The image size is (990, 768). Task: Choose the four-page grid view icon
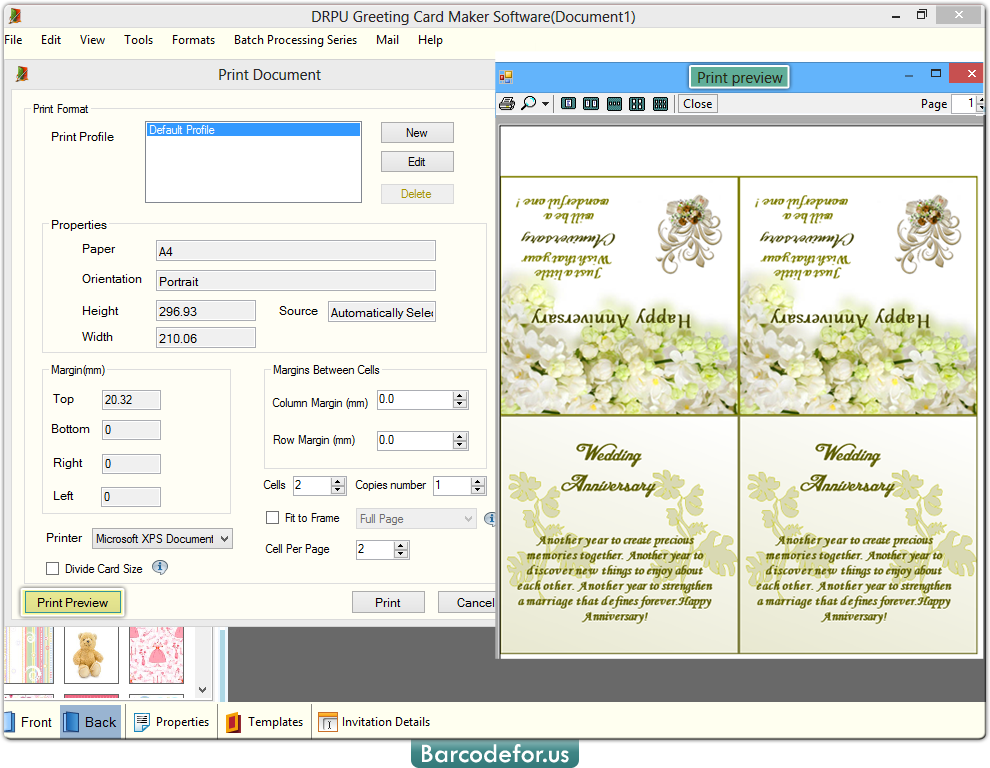[637, 103]
